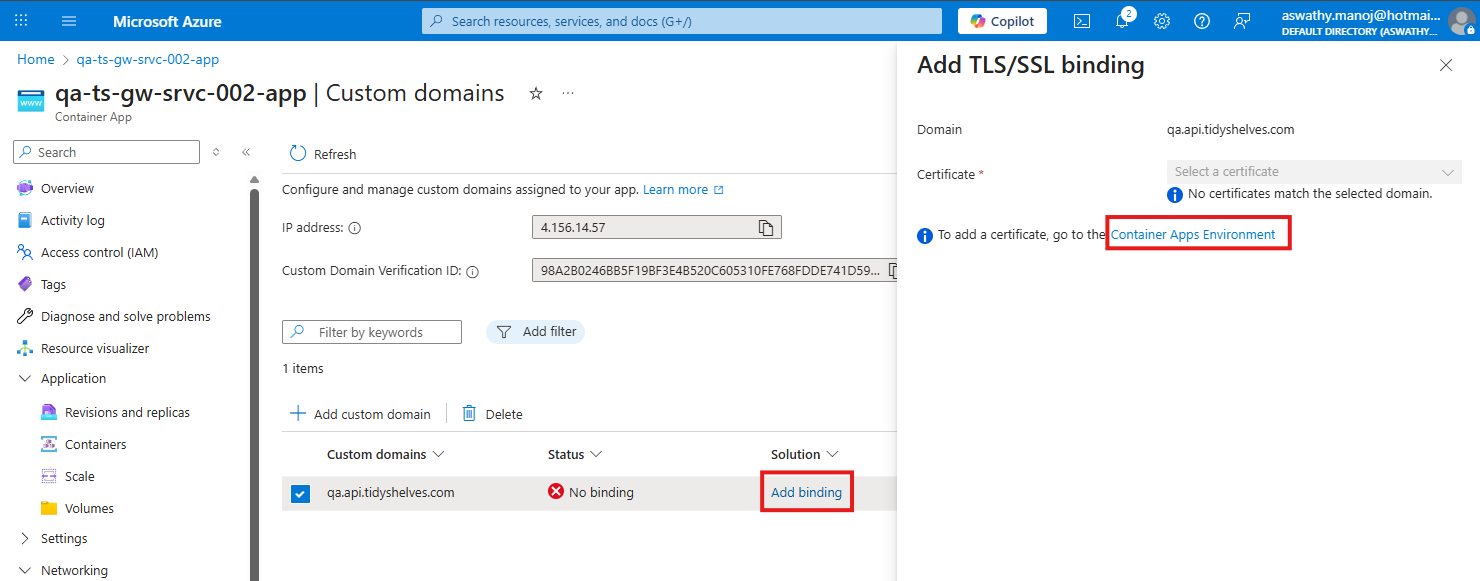Click the qa.api.tidyshelves.com domain cell

pyautogui.click(x=391, y=493)
